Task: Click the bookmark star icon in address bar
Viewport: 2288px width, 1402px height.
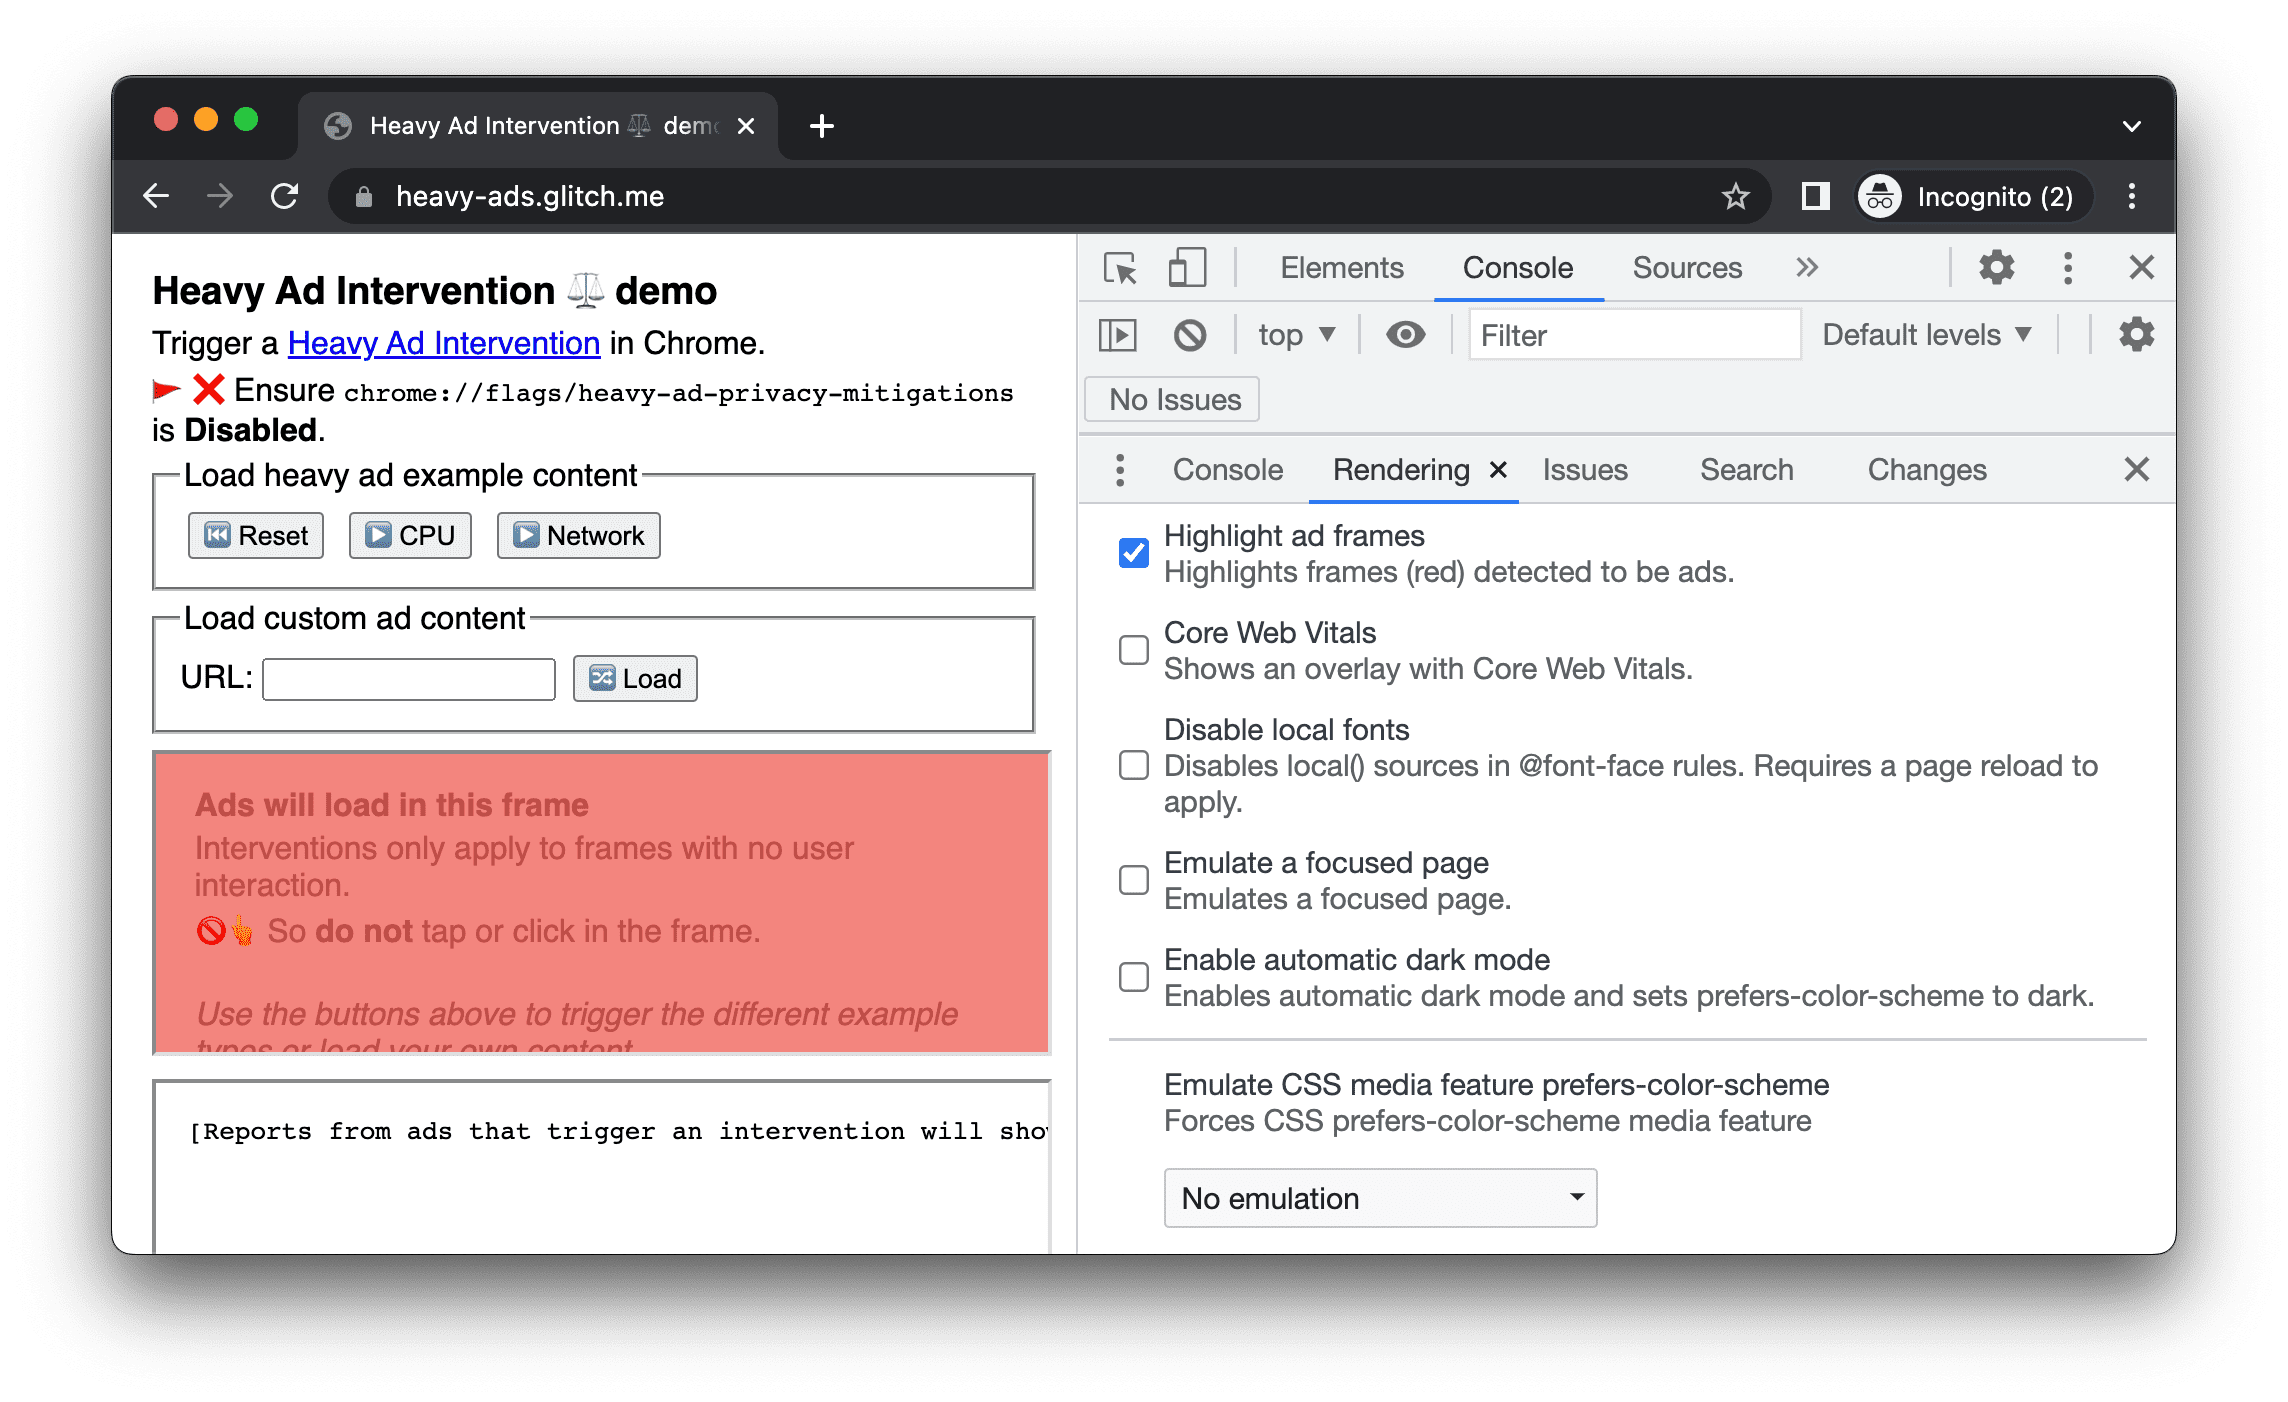Action: pos(1736,196)
